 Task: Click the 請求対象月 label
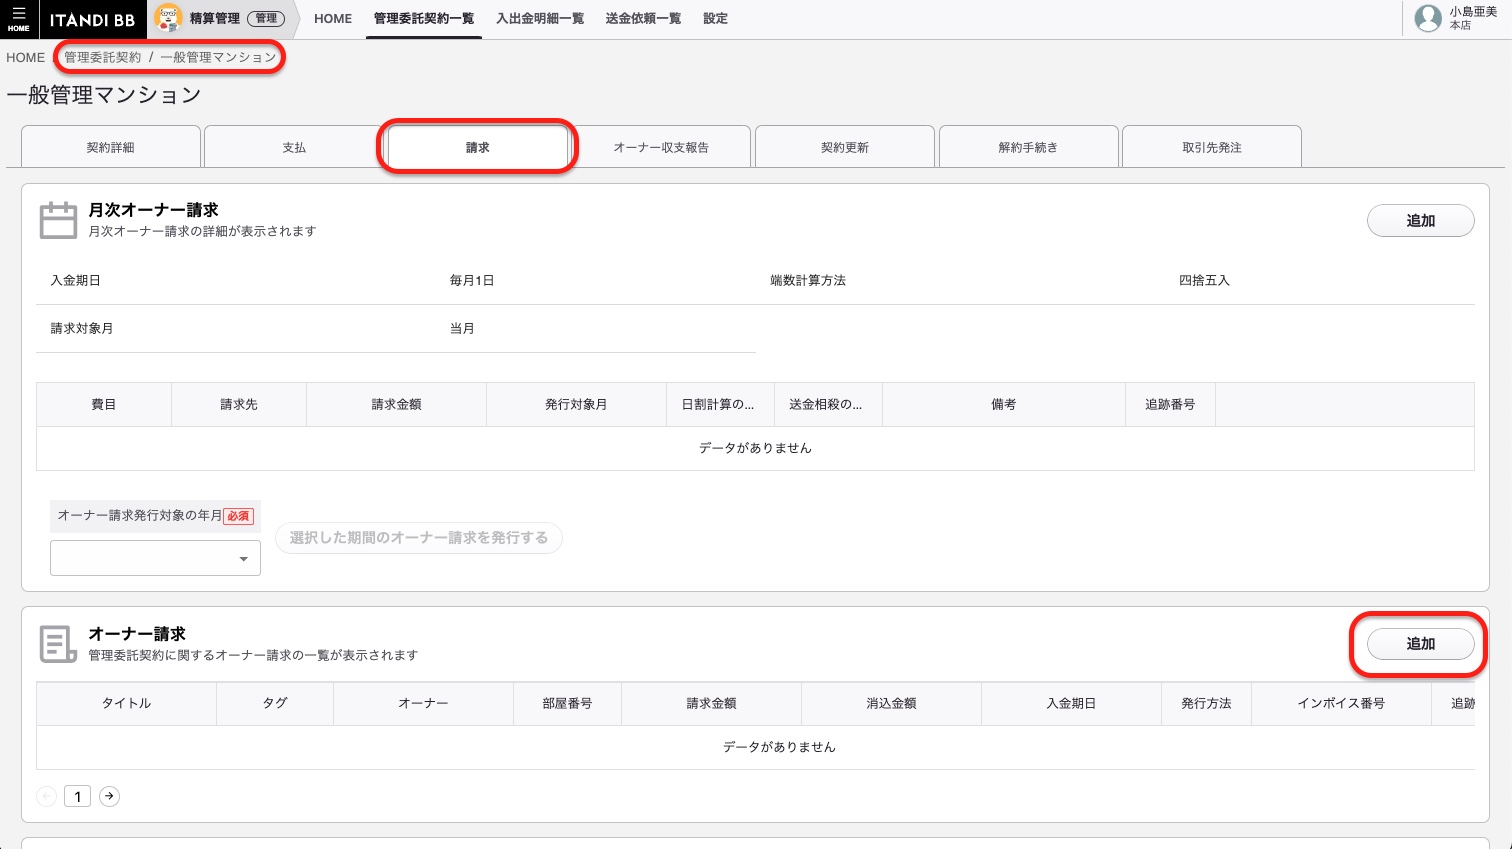point(82,329)
